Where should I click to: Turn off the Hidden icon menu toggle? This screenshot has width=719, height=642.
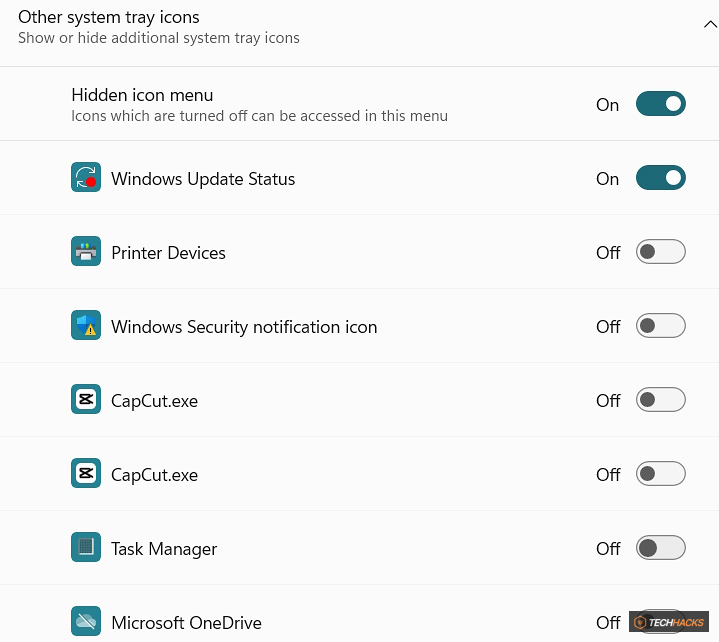tap(660, 104)
